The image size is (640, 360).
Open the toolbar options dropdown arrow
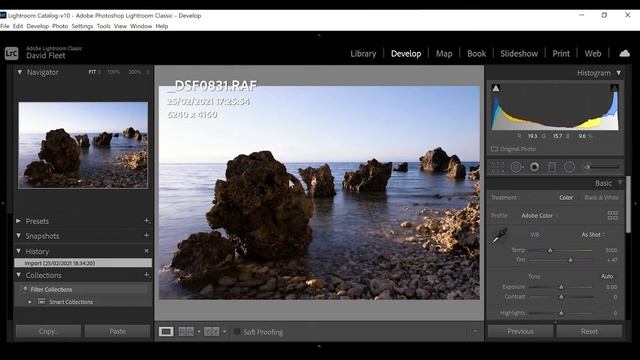pos(475,331)
